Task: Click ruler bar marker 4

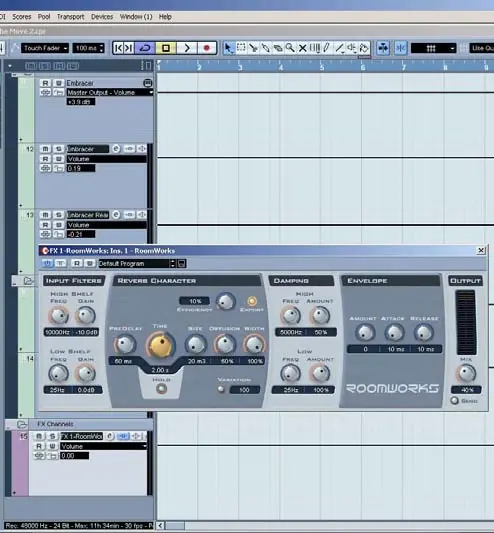Action: [281, 67]
